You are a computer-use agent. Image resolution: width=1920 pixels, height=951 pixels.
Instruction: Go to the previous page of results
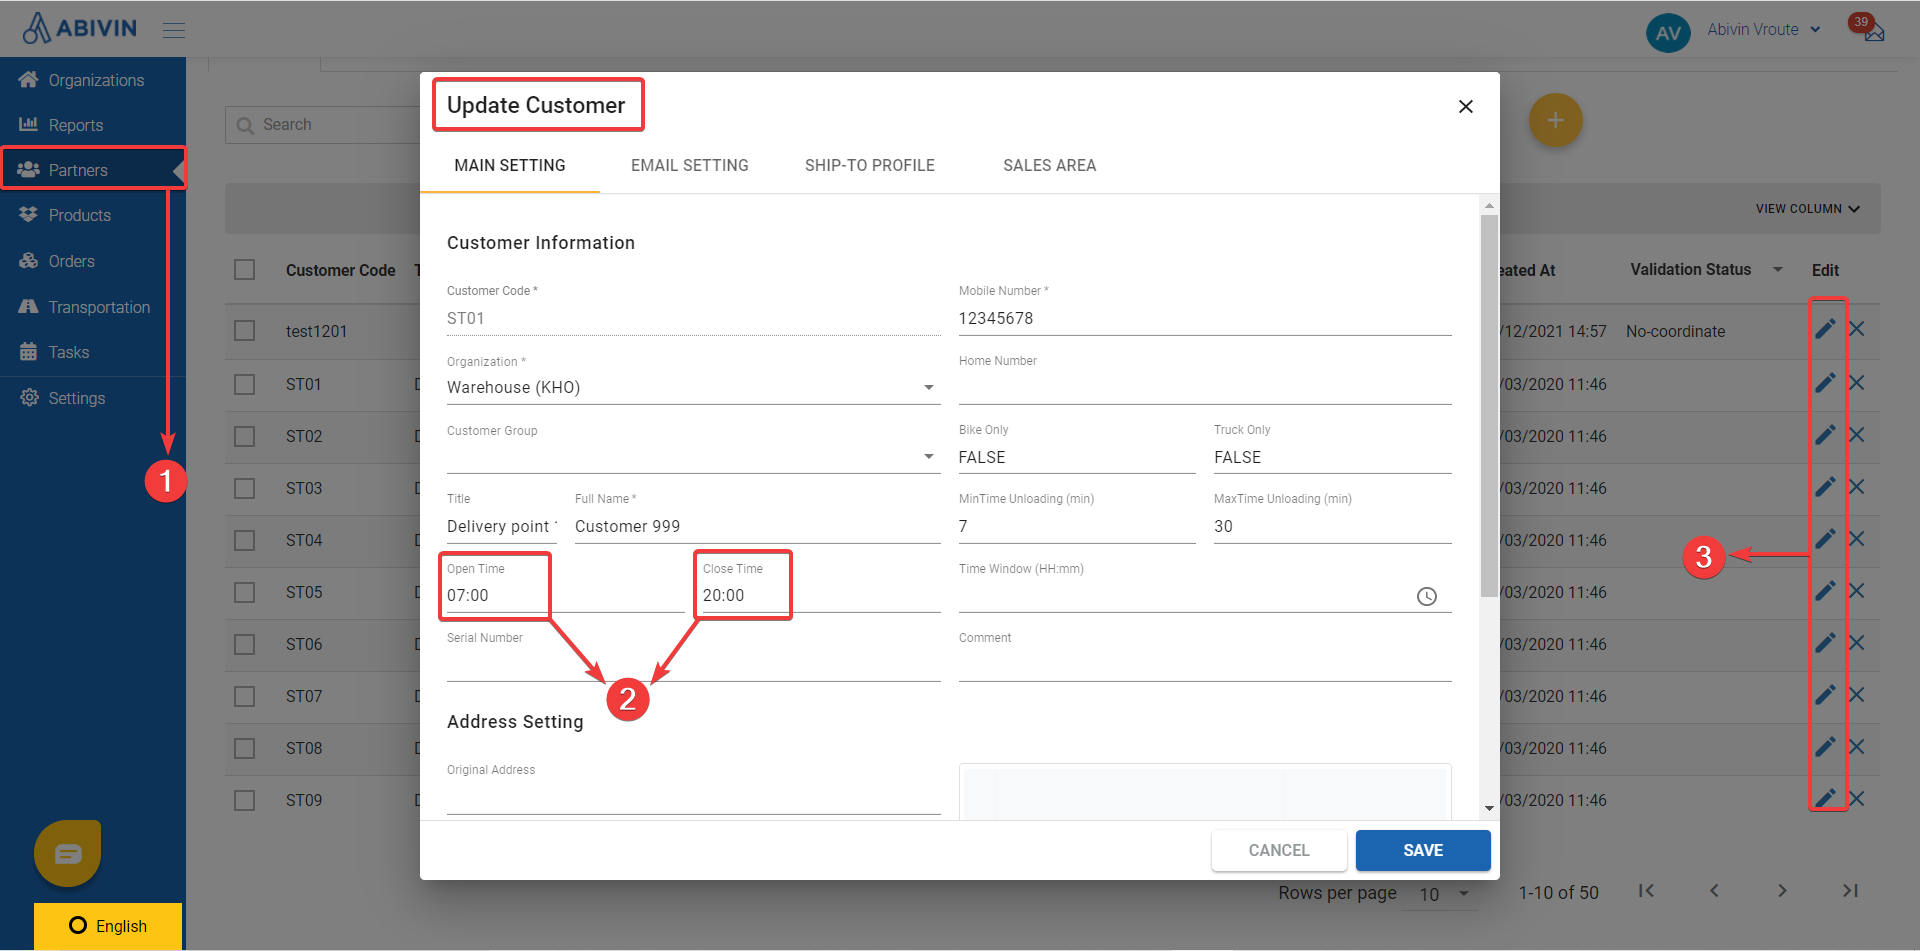click(1714, 891)
